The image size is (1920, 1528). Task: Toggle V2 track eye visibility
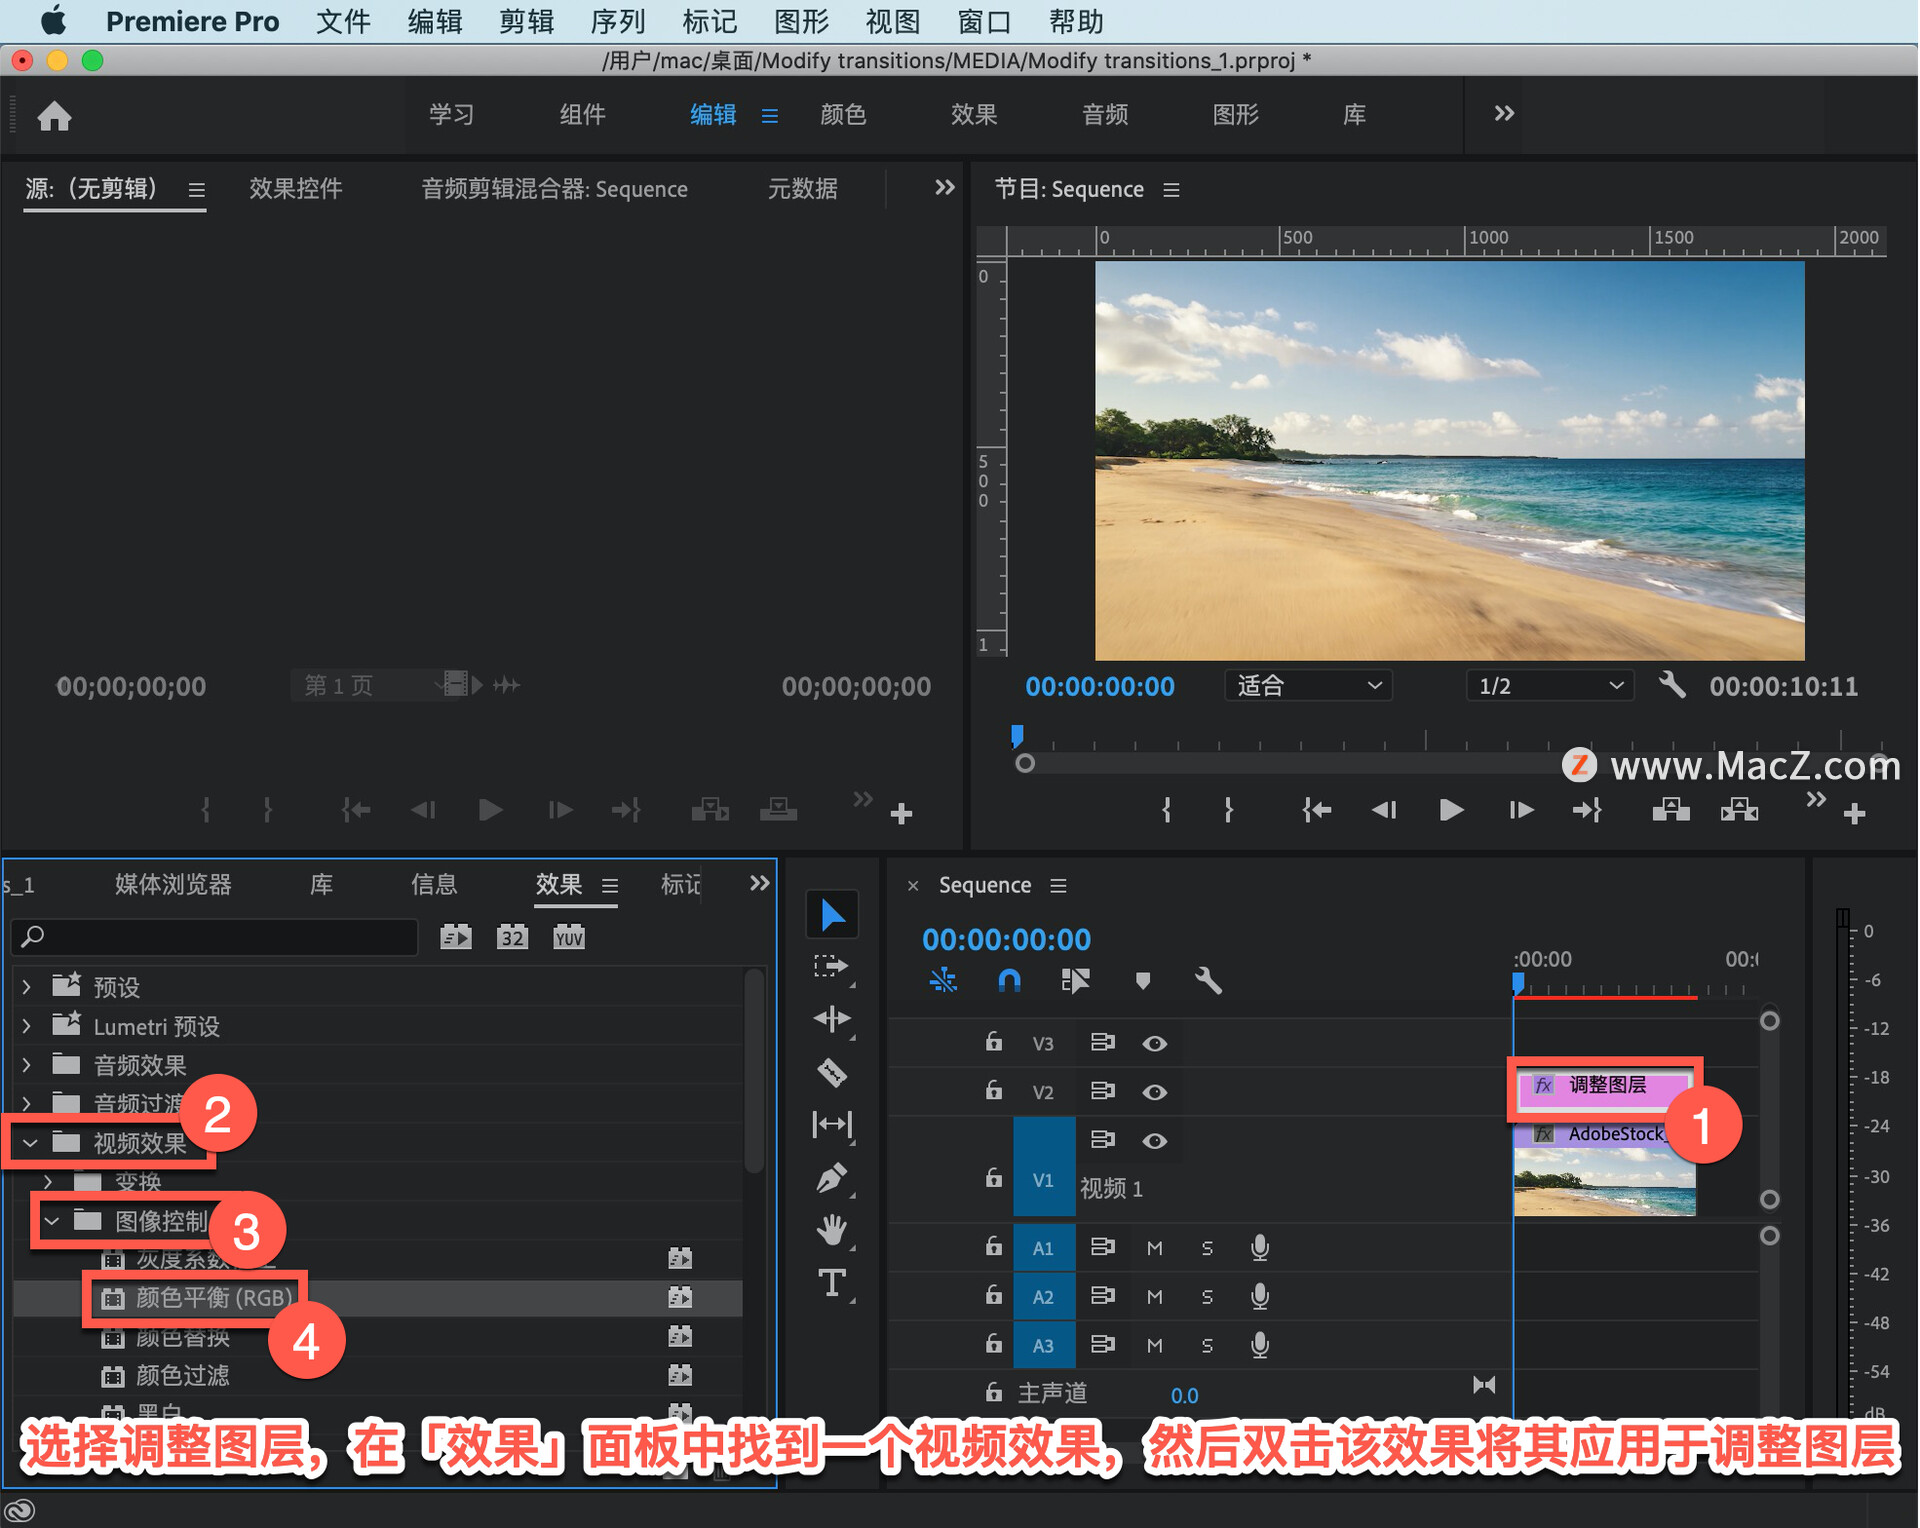[x=1154, y=1092]
